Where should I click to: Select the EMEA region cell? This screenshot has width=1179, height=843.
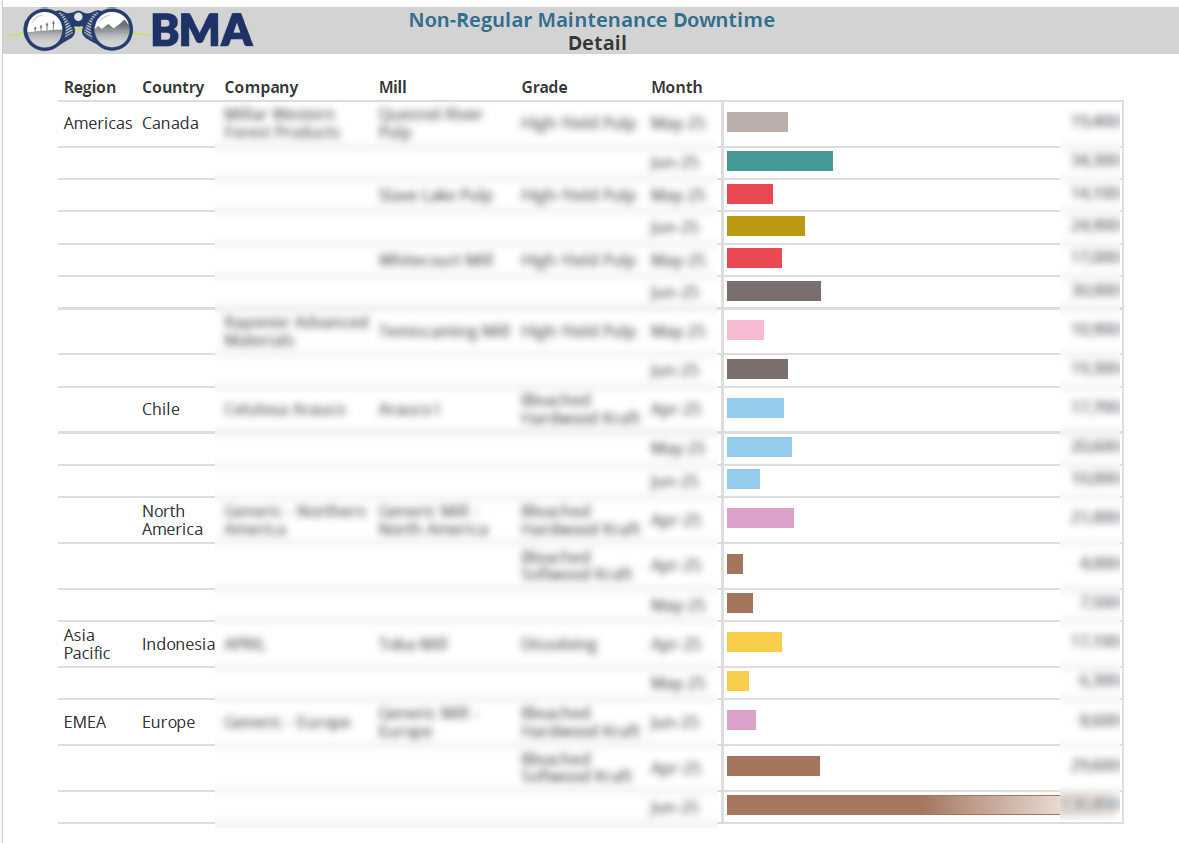pos(85,722)
